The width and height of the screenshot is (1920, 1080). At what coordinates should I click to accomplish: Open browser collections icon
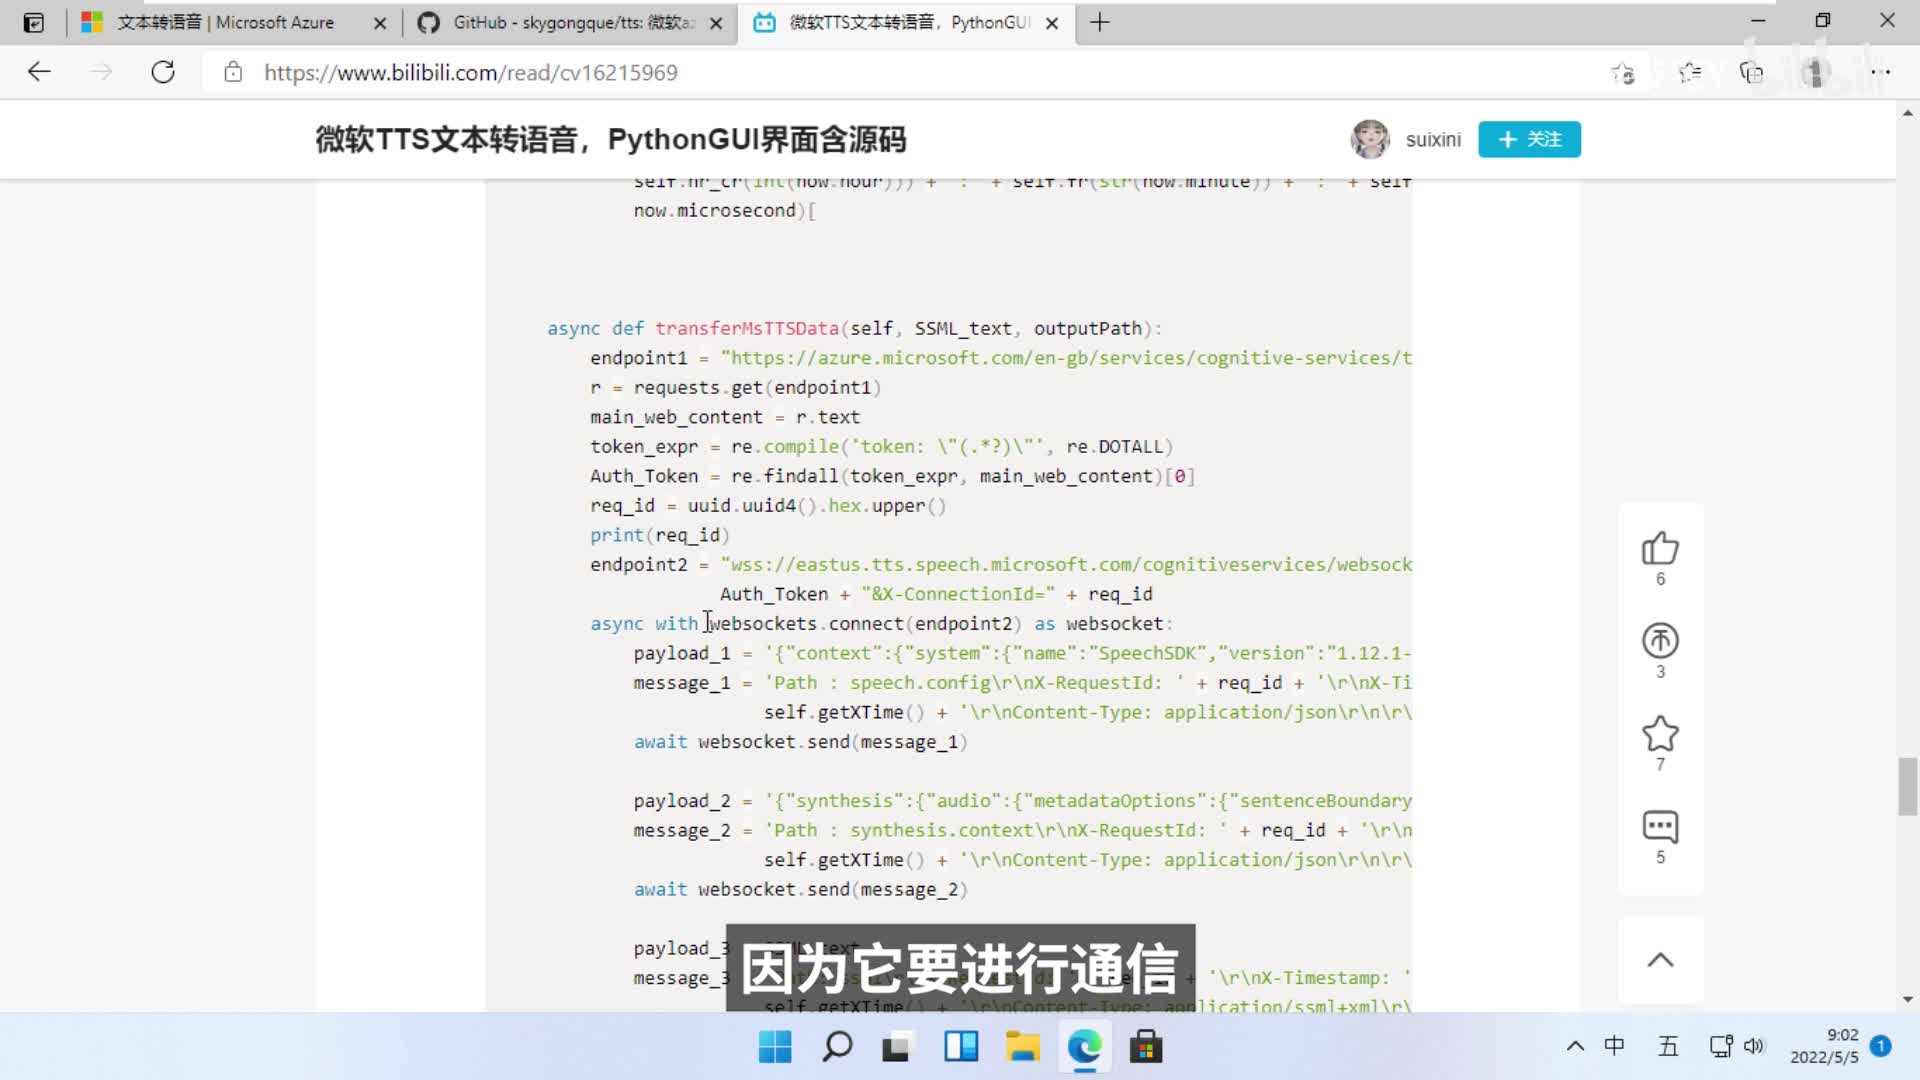[1751, 72]
